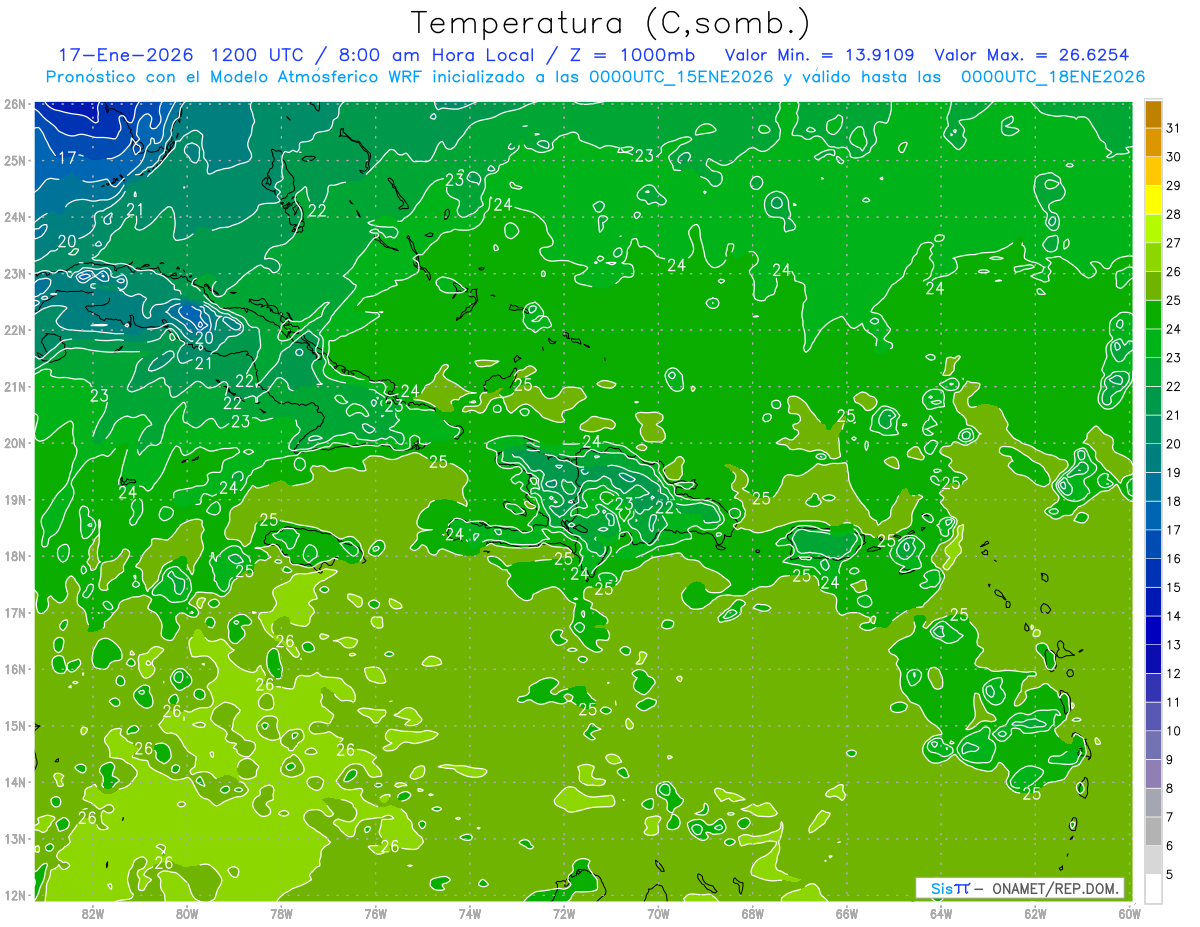Image resolution: width=1200 pixels, height=927 pixels.
Task: Click the "17" contour label near 25N
Action: click(67, 157)
